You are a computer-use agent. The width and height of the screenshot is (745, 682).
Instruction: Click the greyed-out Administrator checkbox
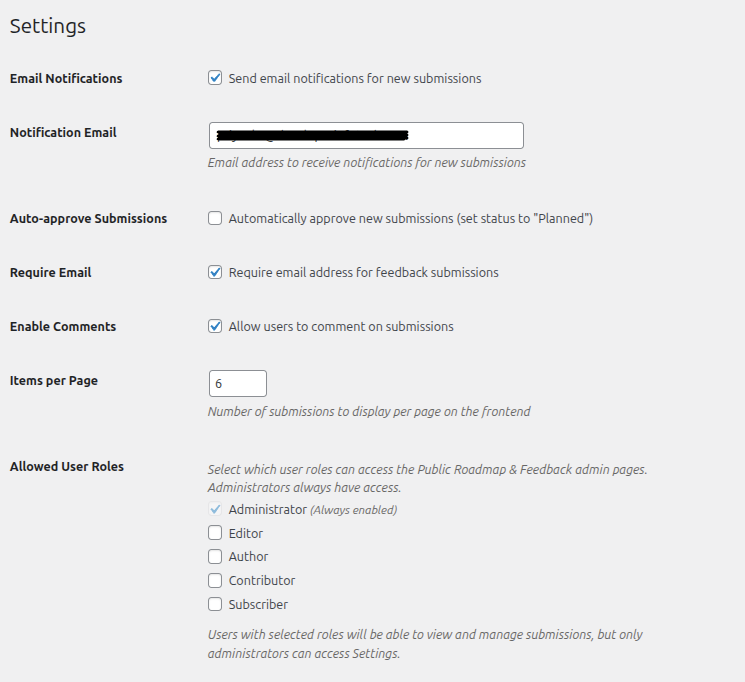coord(215,509)
